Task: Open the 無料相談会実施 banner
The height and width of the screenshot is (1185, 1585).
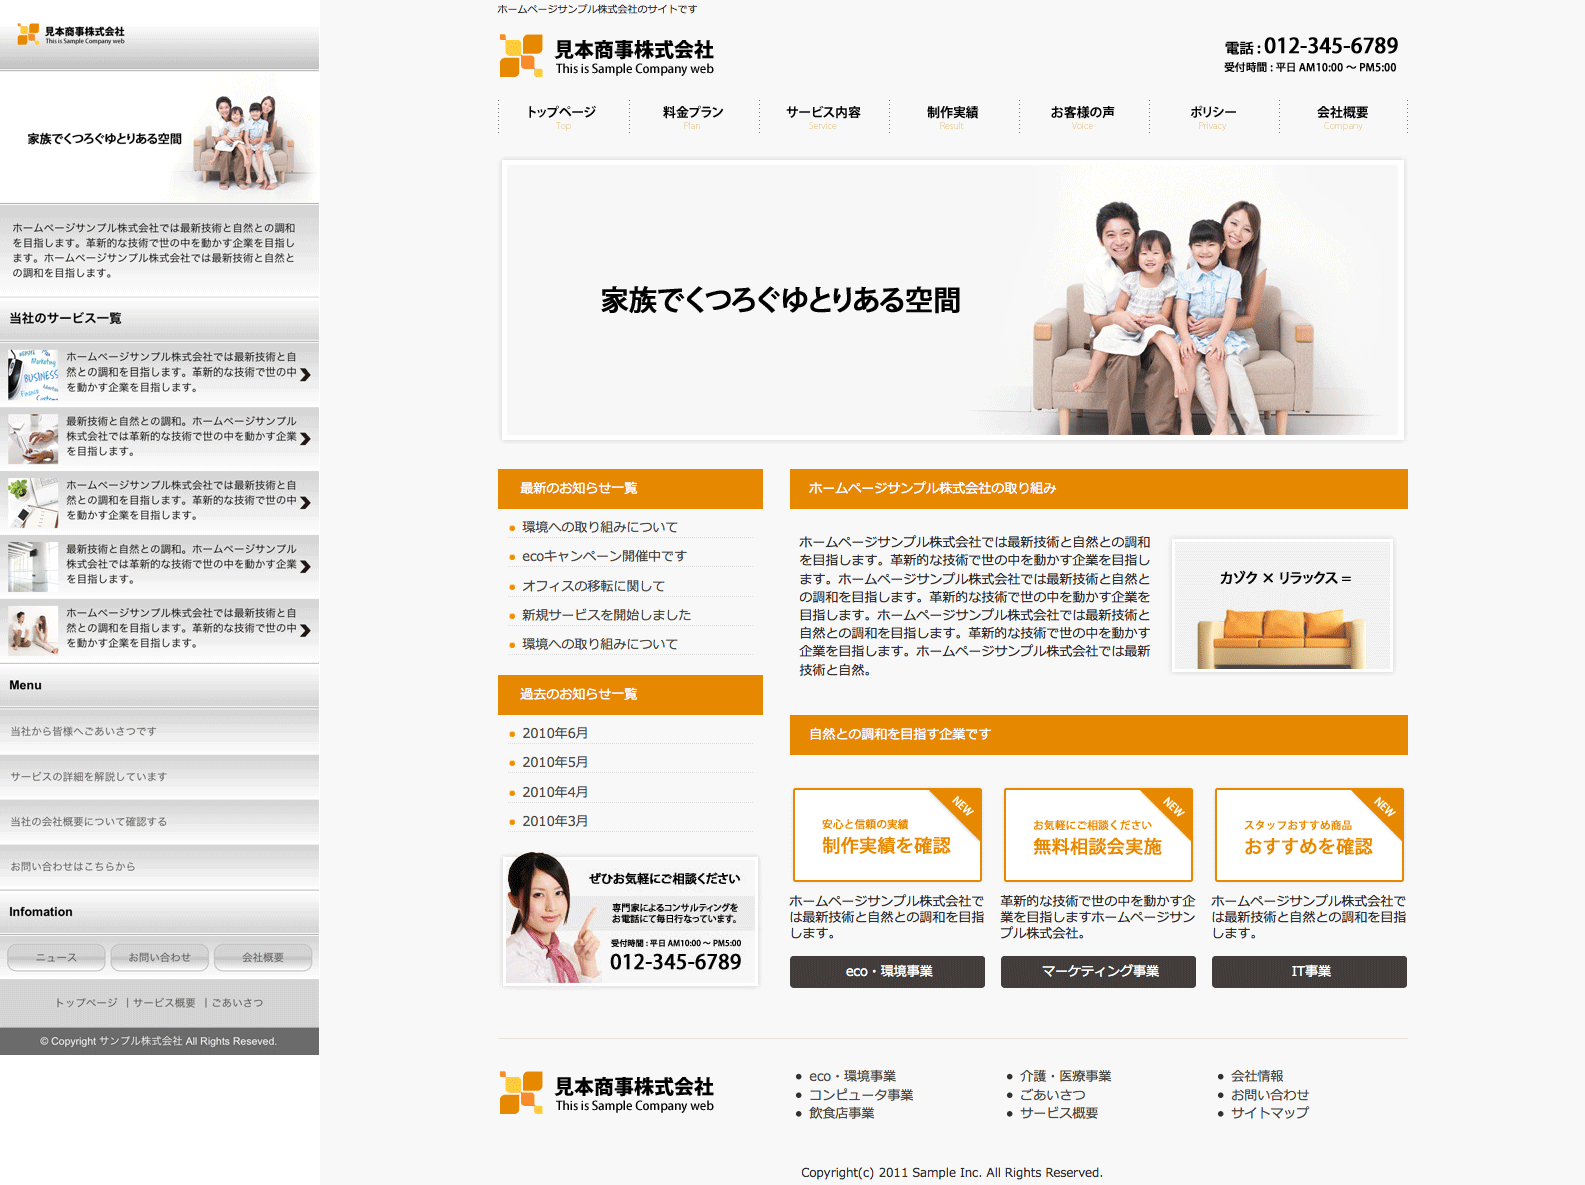Action: pos(1097,835)
